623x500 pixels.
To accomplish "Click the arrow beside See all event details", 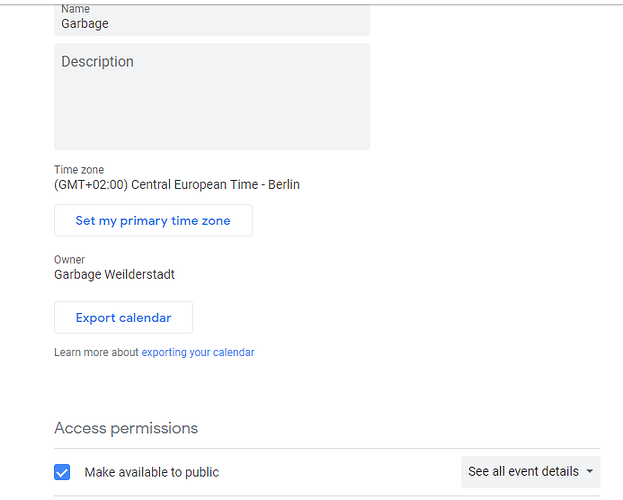I will pyautogui.click(x=590, y=472).
